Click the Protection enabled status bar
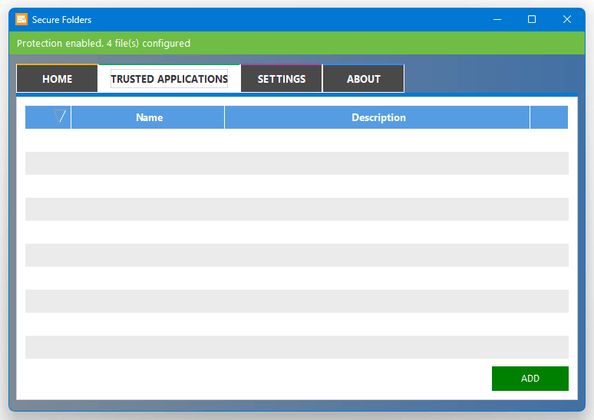The height and width of the screenshot is (420, 594). pyautogui.click(x=297, y=43)
